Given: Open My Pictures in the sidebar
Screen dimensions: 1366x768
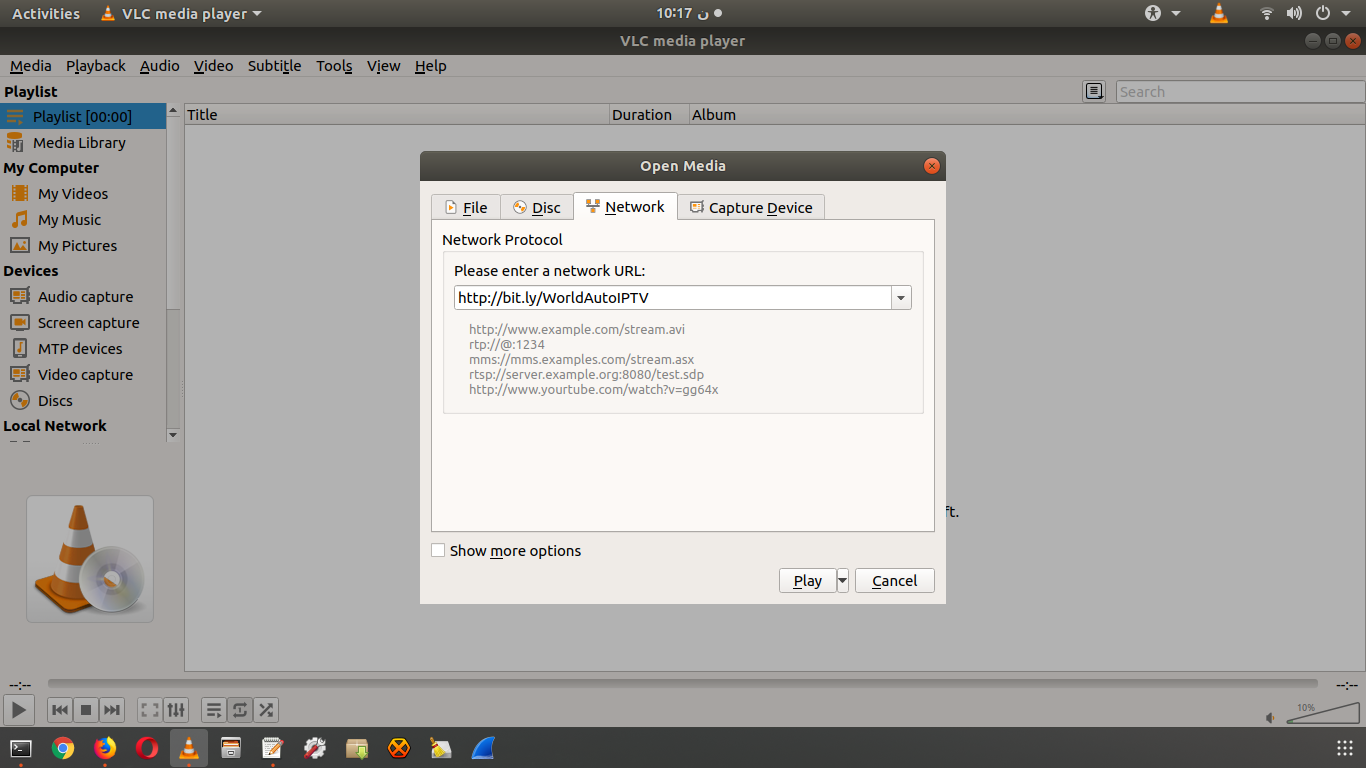Looking at the screenshot, I should point(83,246).
